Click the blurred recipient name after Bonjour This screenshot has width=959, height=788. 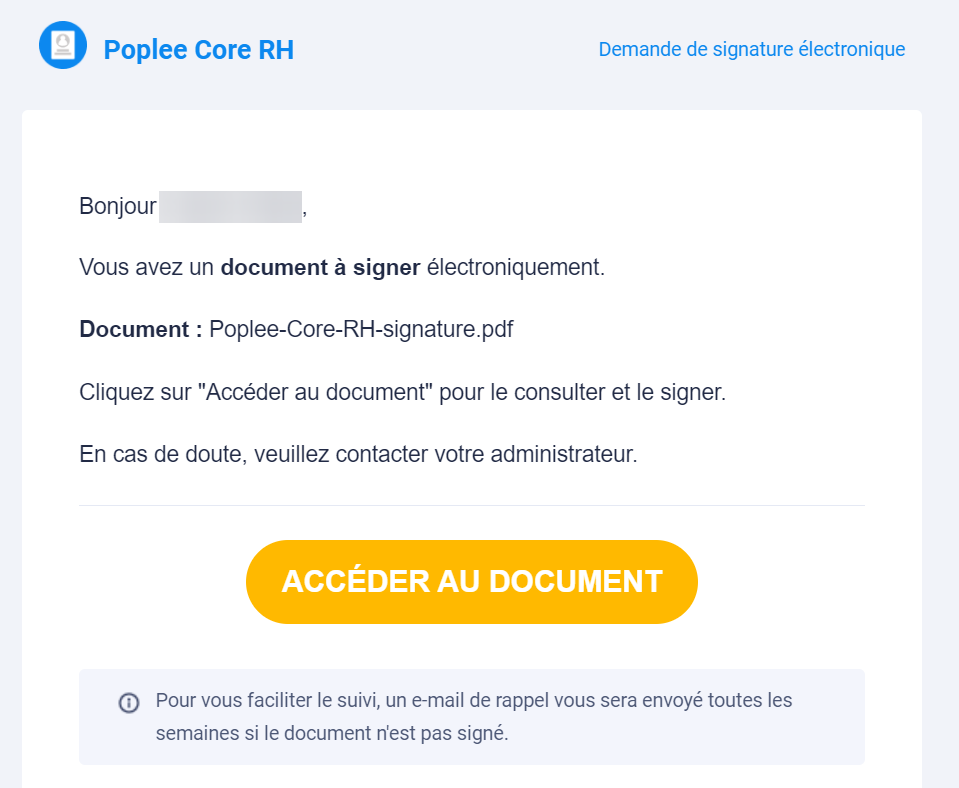tap(231, 207)
